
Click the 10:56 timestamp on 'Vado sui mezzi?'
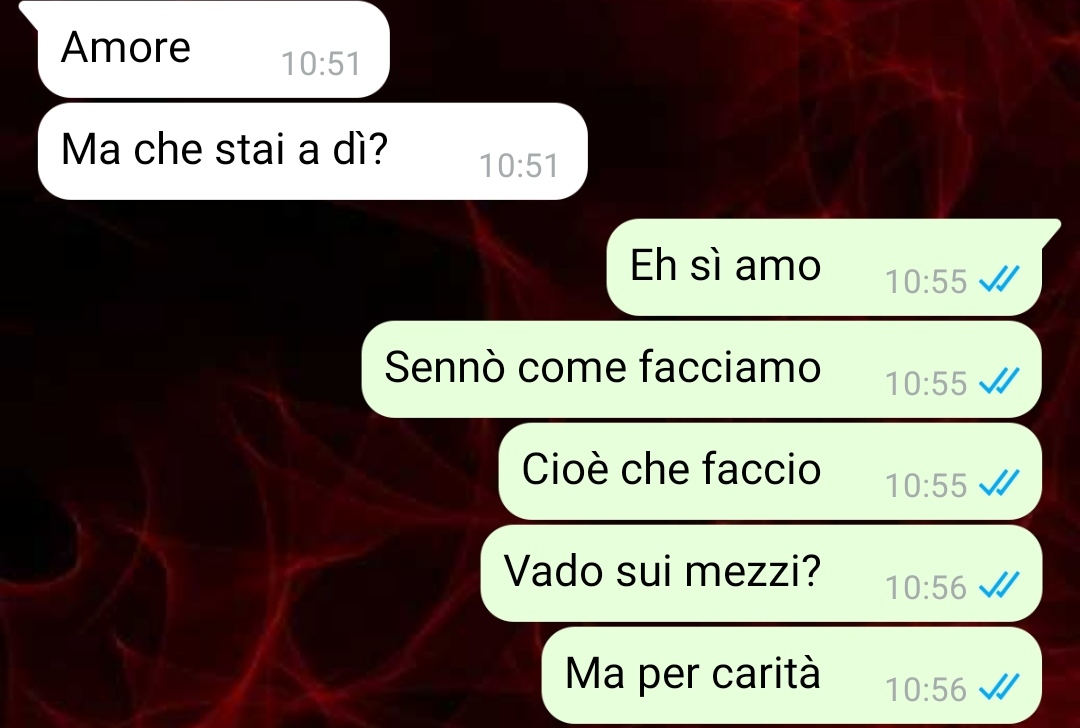tap(926, 587)
